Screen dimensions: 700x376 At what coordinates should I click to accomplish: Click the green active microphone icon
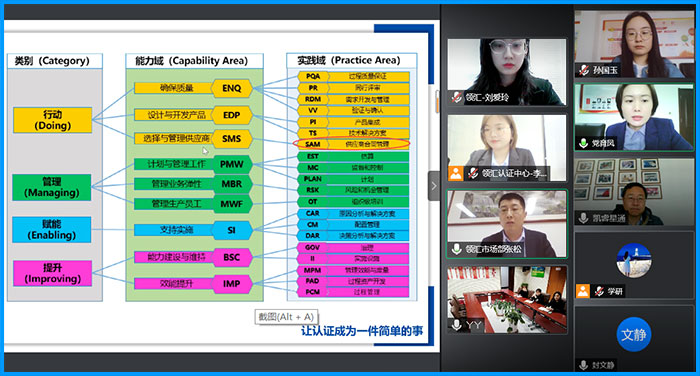(x=583, y=143)
